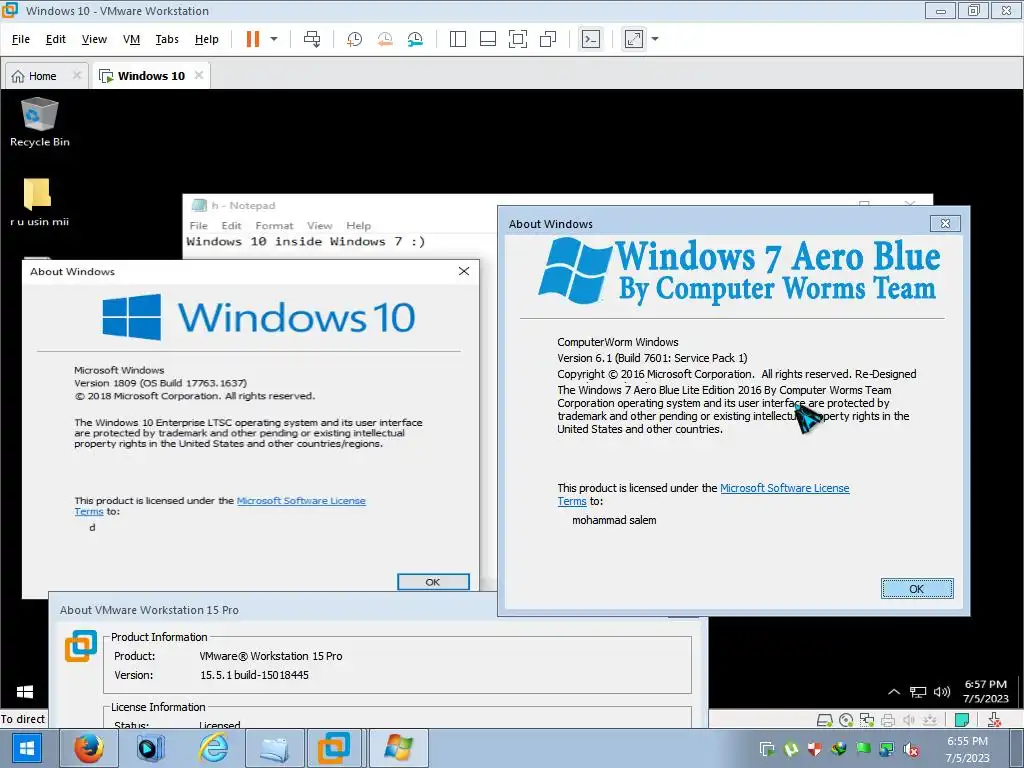
Task: Revert the VM to its previous snapshot
Action: click(x=385, y=39)
